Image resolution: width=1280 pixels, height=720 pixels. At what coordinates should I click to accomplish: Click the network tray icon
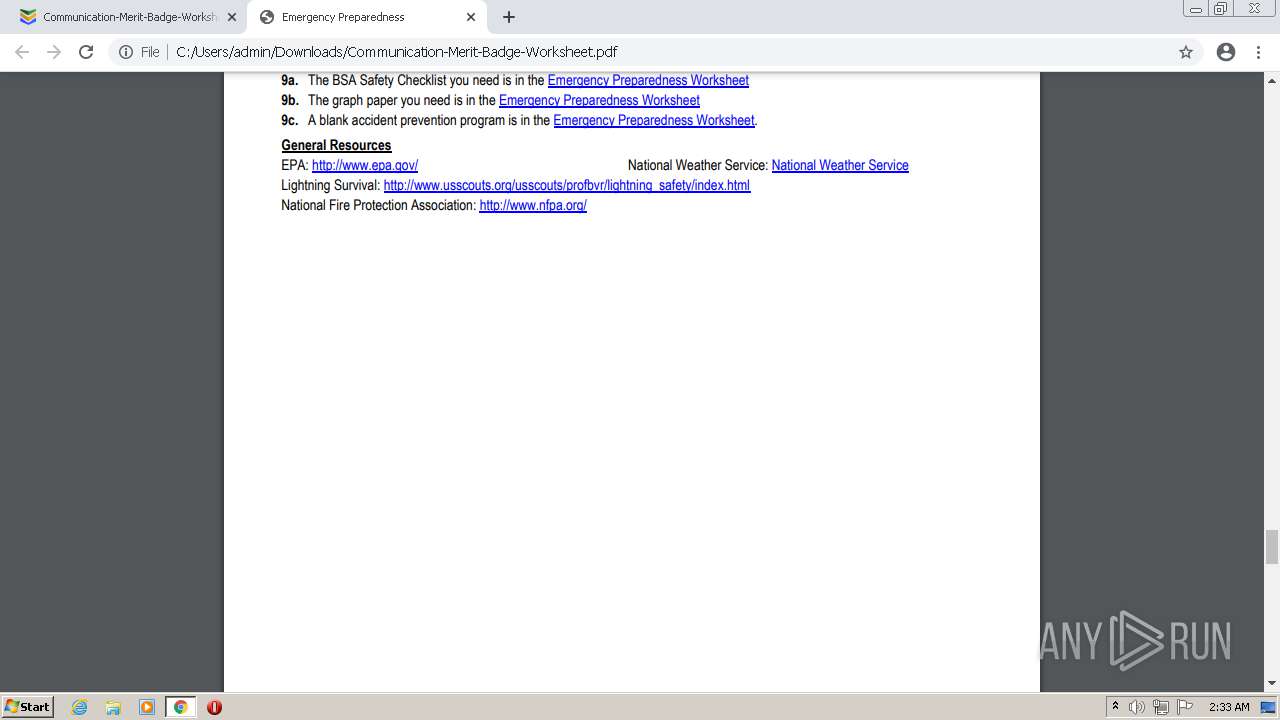[x=1161, y=707]
